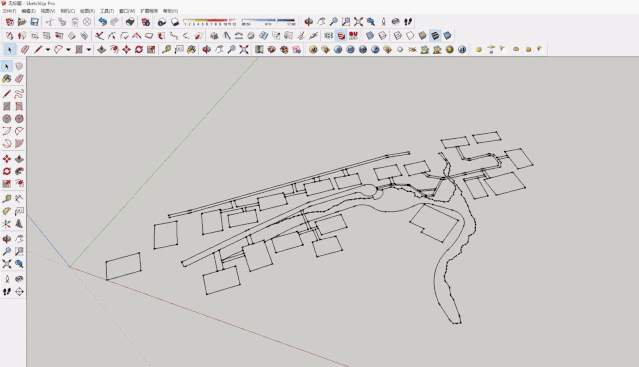Image resolution: width=639 pixels, height=367 pixels.
Task: Pick the Freehand tool in left palette
Action: coord(19,94)
